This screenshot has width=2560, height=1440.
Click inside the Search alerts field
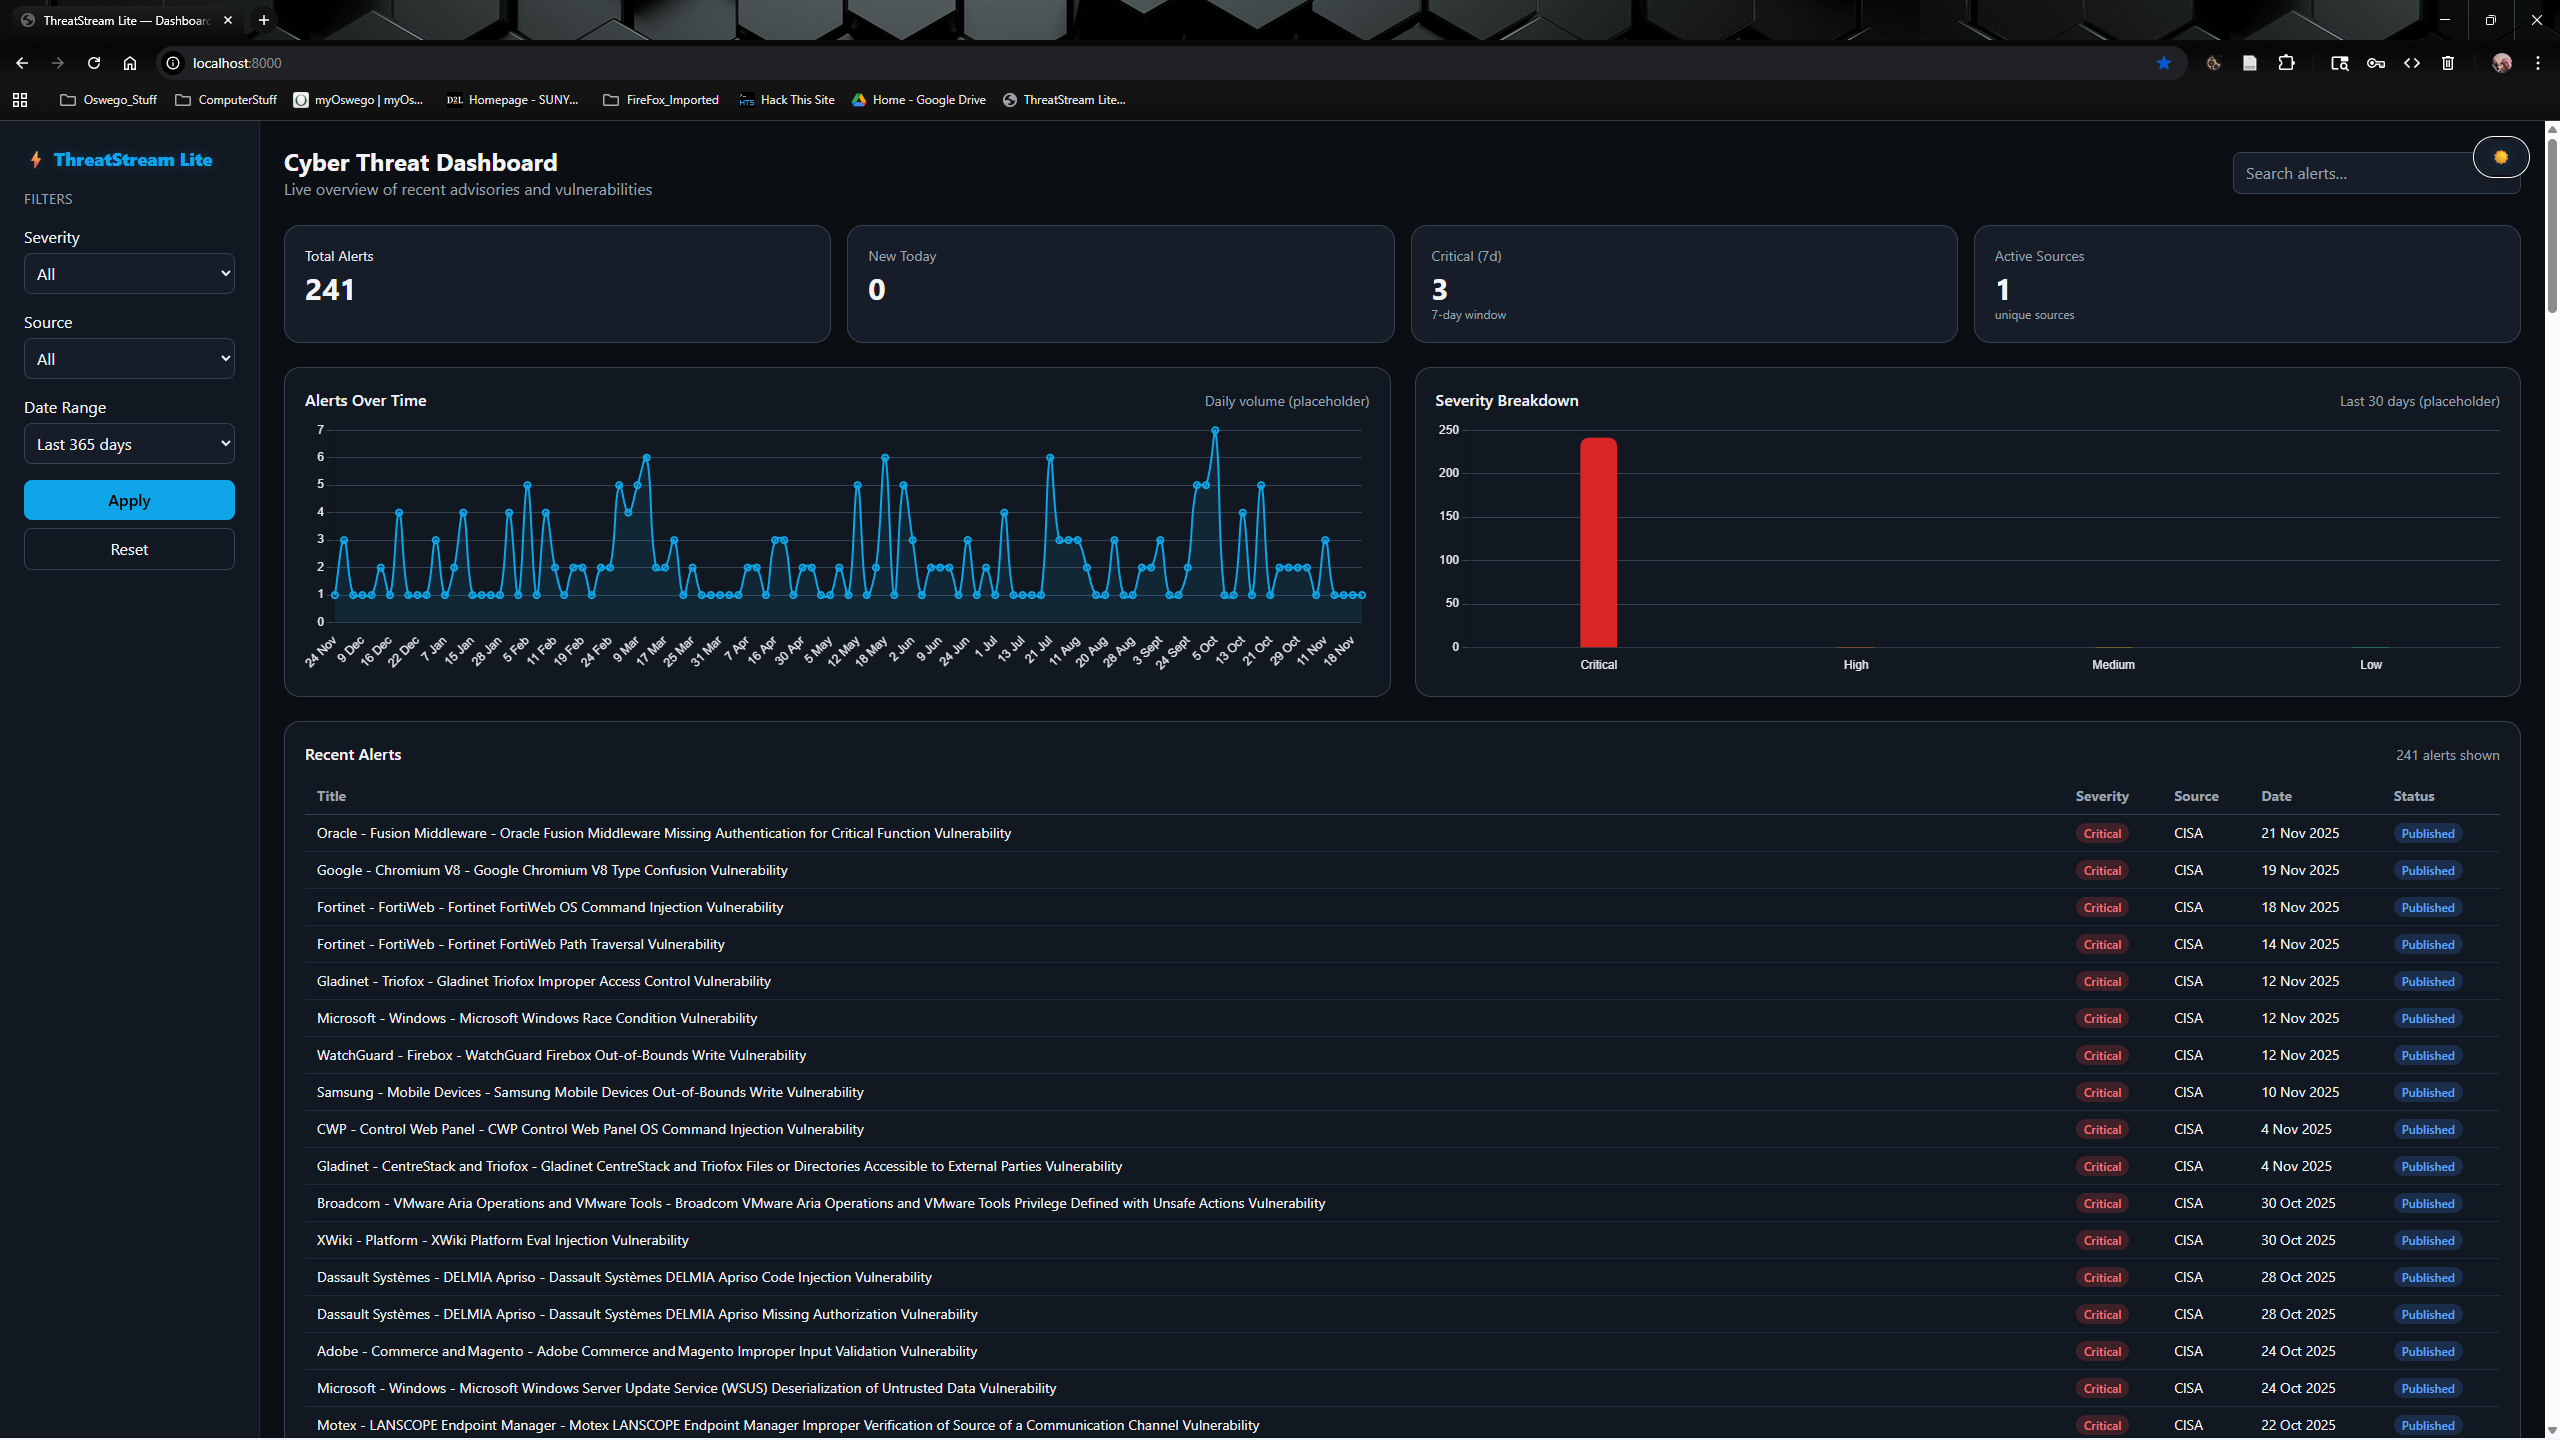(2360, 172)
